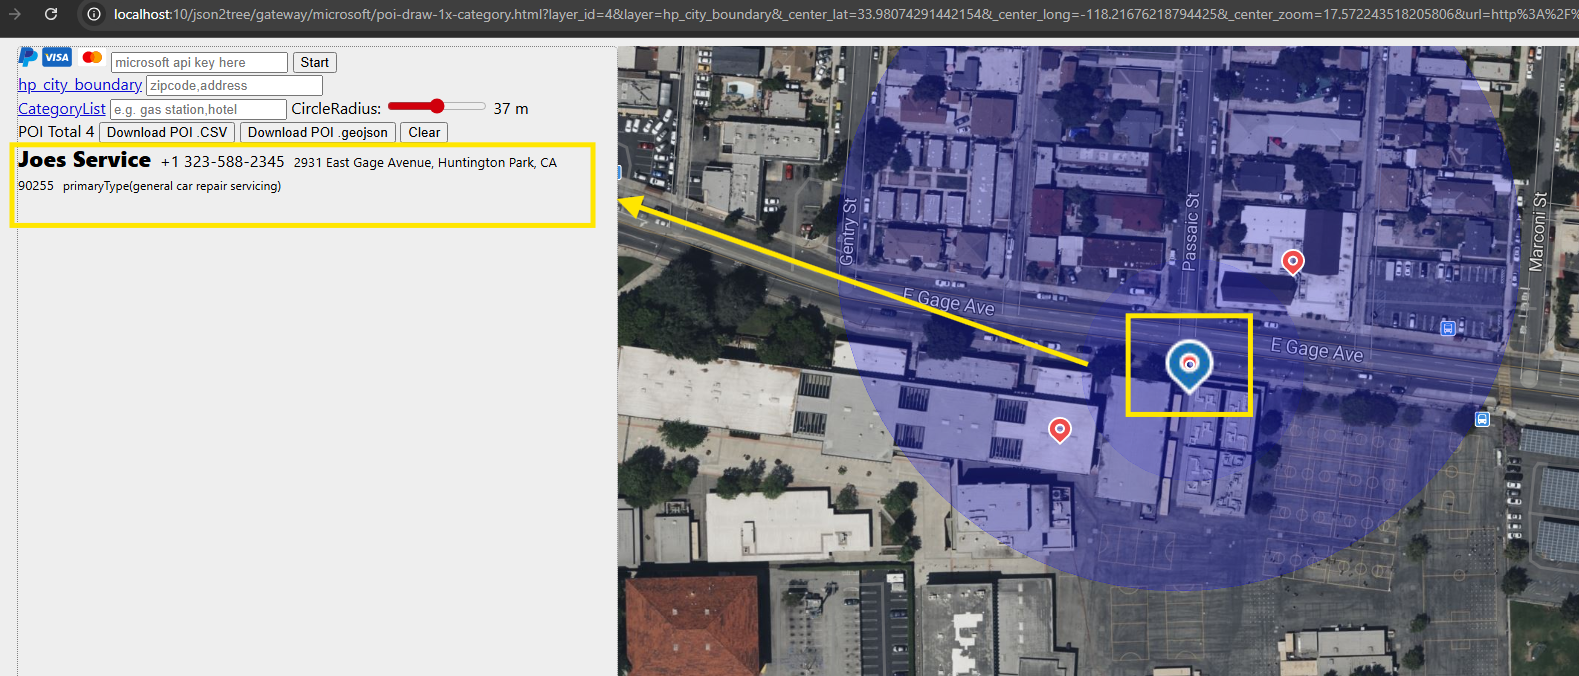Click the phone number +1 323-588-2345
1579x676 pixels.
point(222,162)
